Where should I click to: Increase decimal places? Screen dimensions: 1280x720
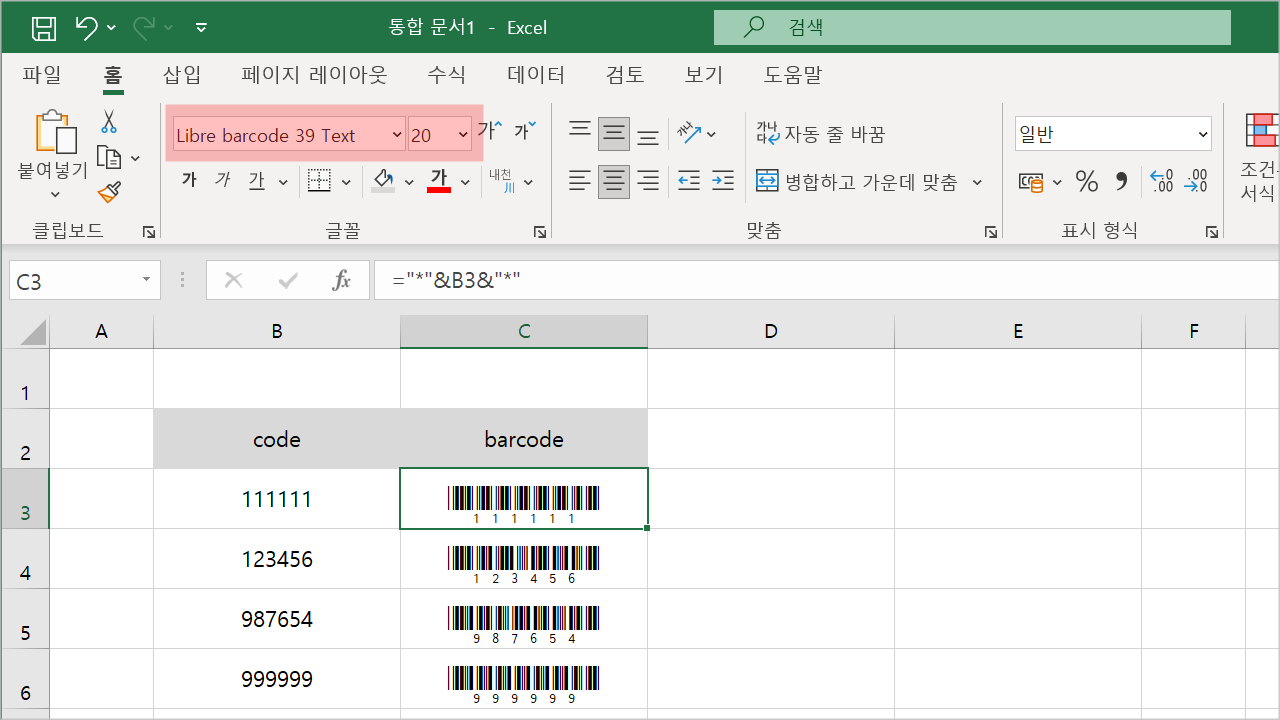click(1162, 181)
